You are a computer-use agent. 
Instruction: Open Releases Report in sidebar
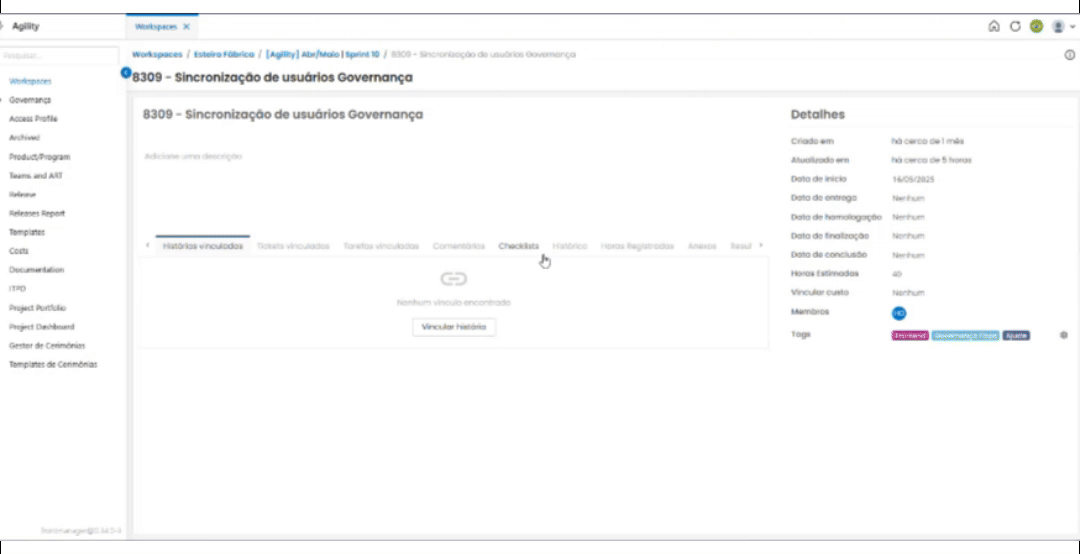[x=37, y=214]
